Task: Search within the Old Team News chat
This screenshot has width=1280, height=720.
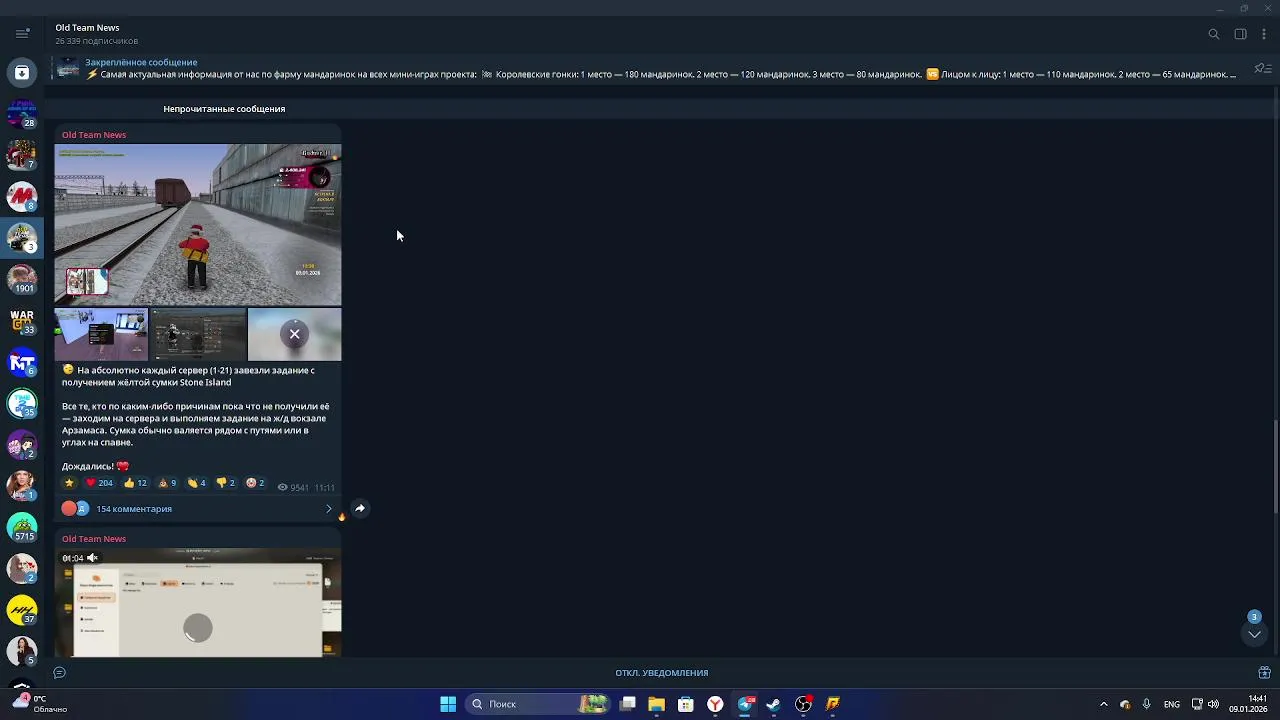Action: point(1214,34)
